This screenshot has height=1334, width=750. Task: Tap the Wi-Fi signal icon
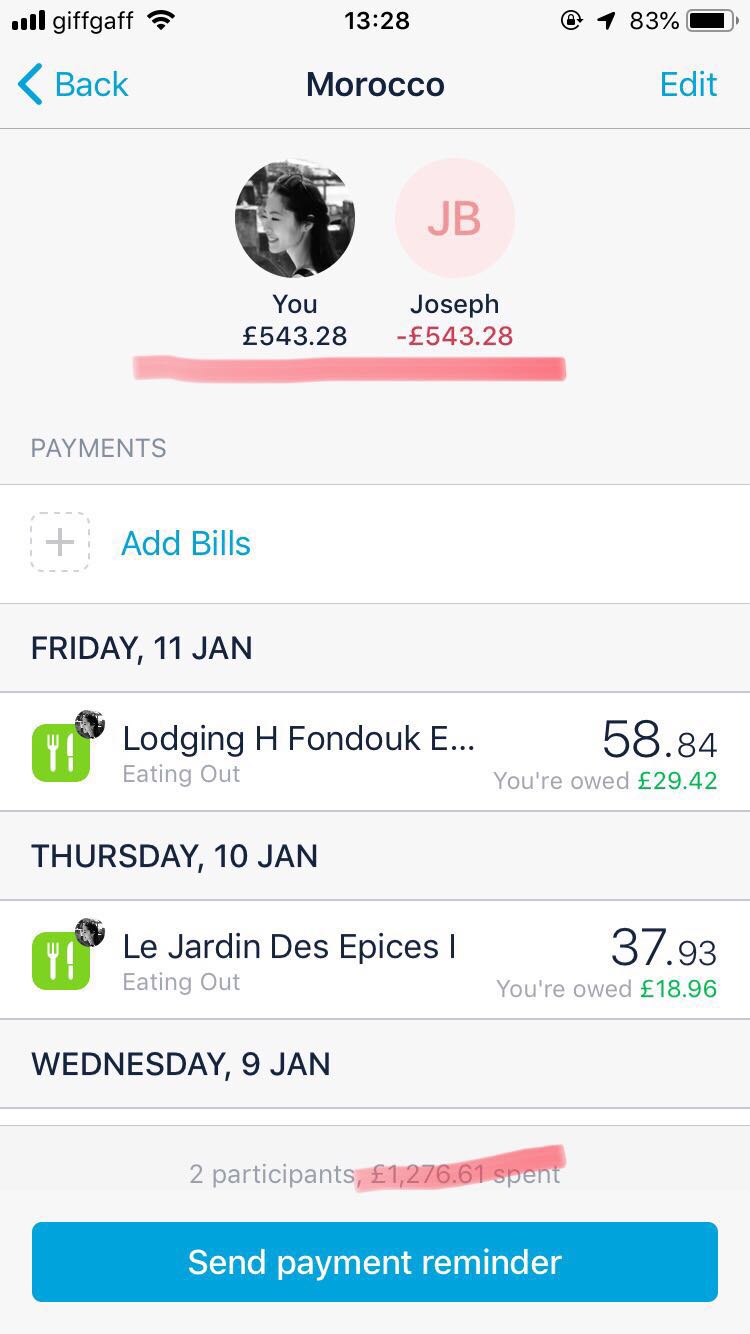pos(159,21)
